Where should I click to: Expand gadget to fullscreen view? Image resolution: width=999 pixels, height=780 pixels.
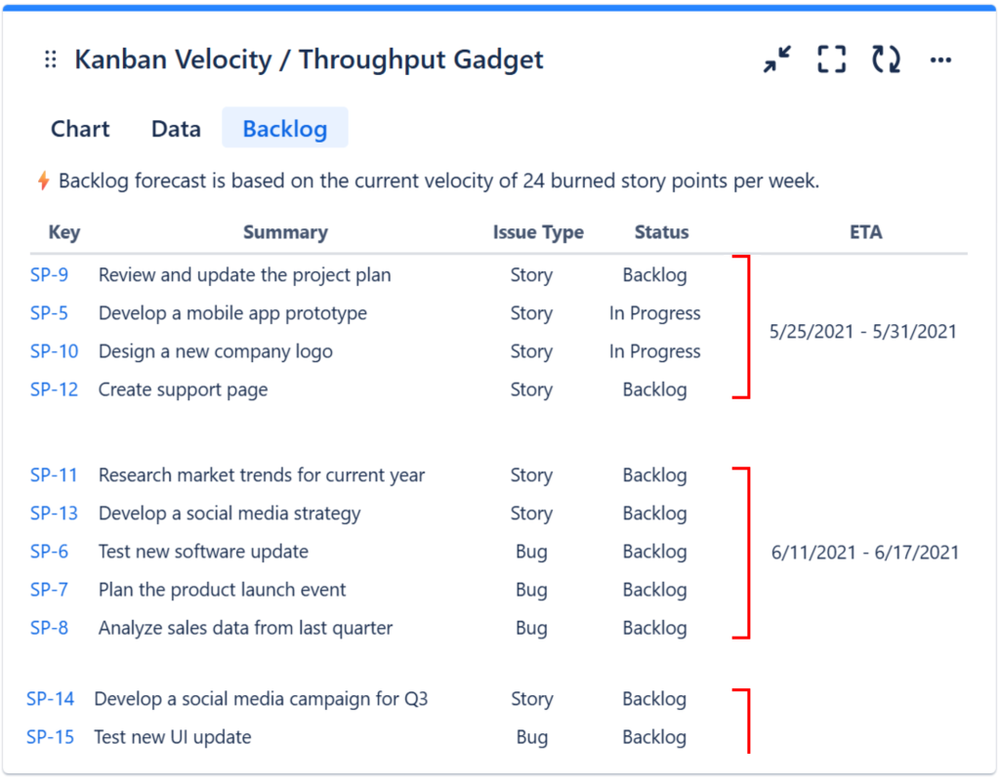tap(831, 60)
